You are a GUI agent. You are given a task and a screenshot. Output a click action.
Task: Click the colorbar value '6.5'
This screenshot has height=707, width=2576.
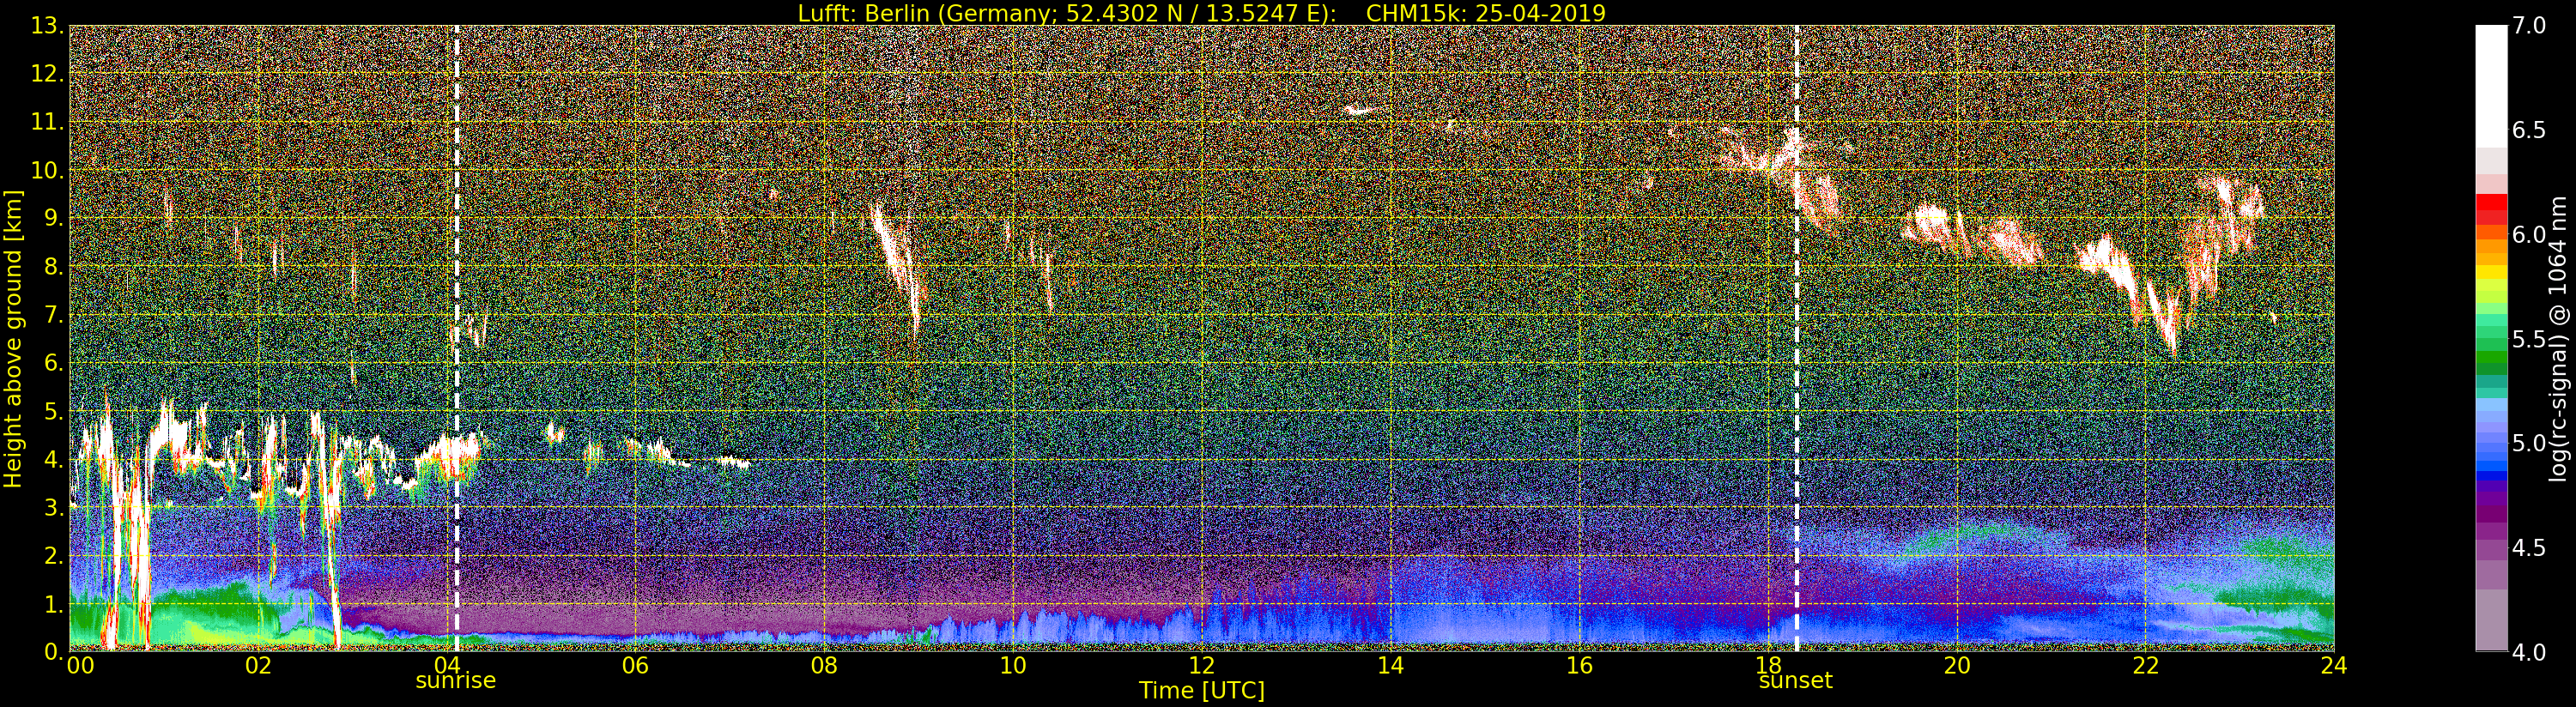(2529, 130)
